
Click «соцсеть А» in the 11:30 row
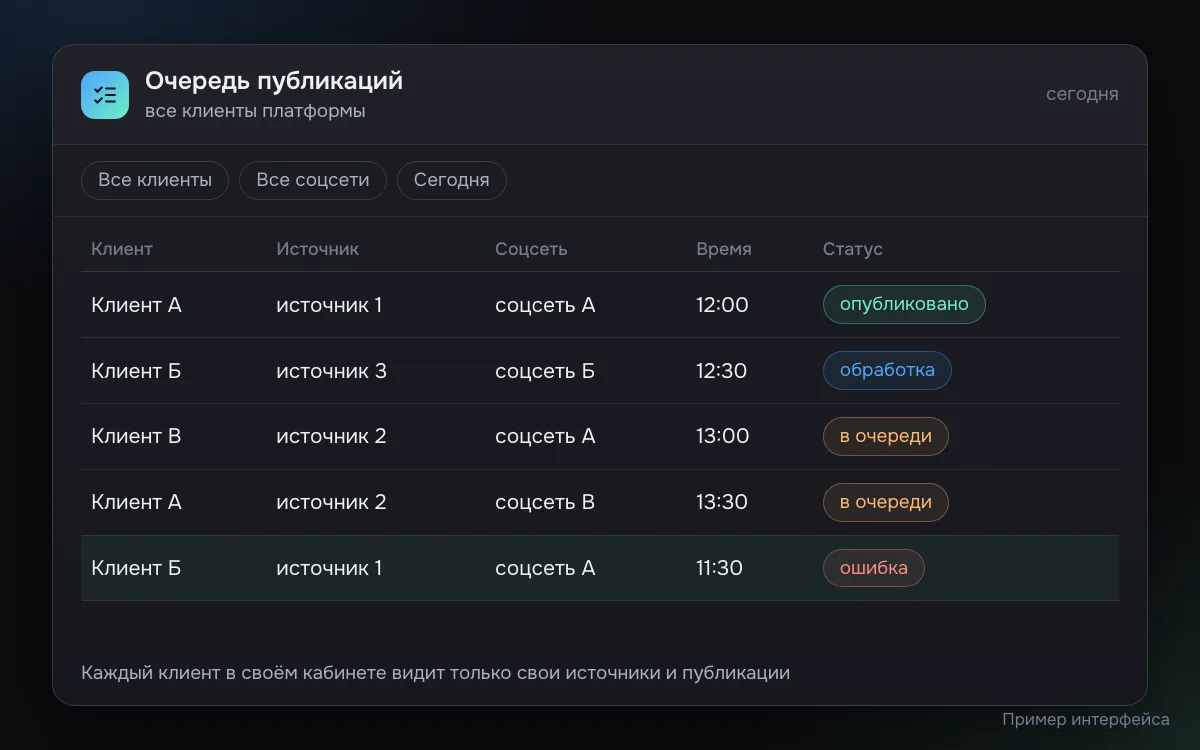(545, 568)
